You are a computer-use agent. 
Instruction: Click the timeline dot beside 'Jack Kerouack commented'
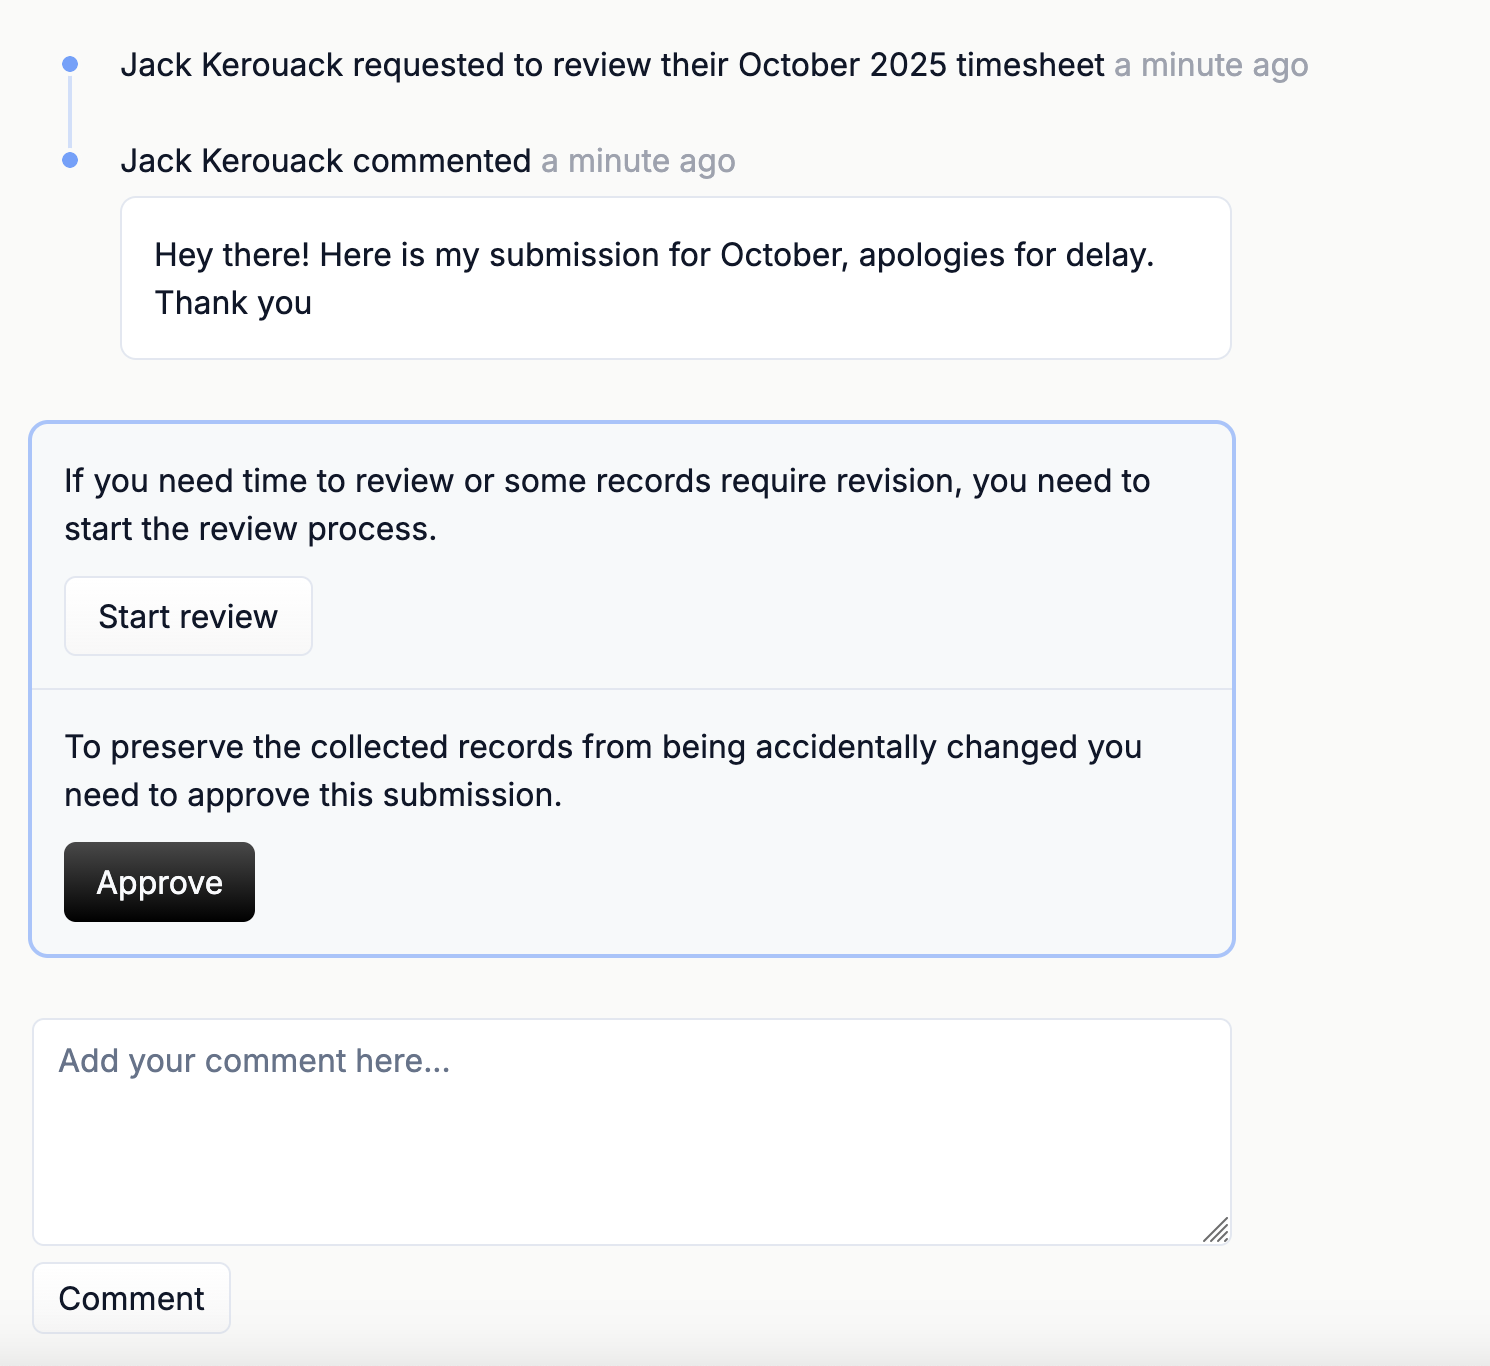(x=70, y=160)
